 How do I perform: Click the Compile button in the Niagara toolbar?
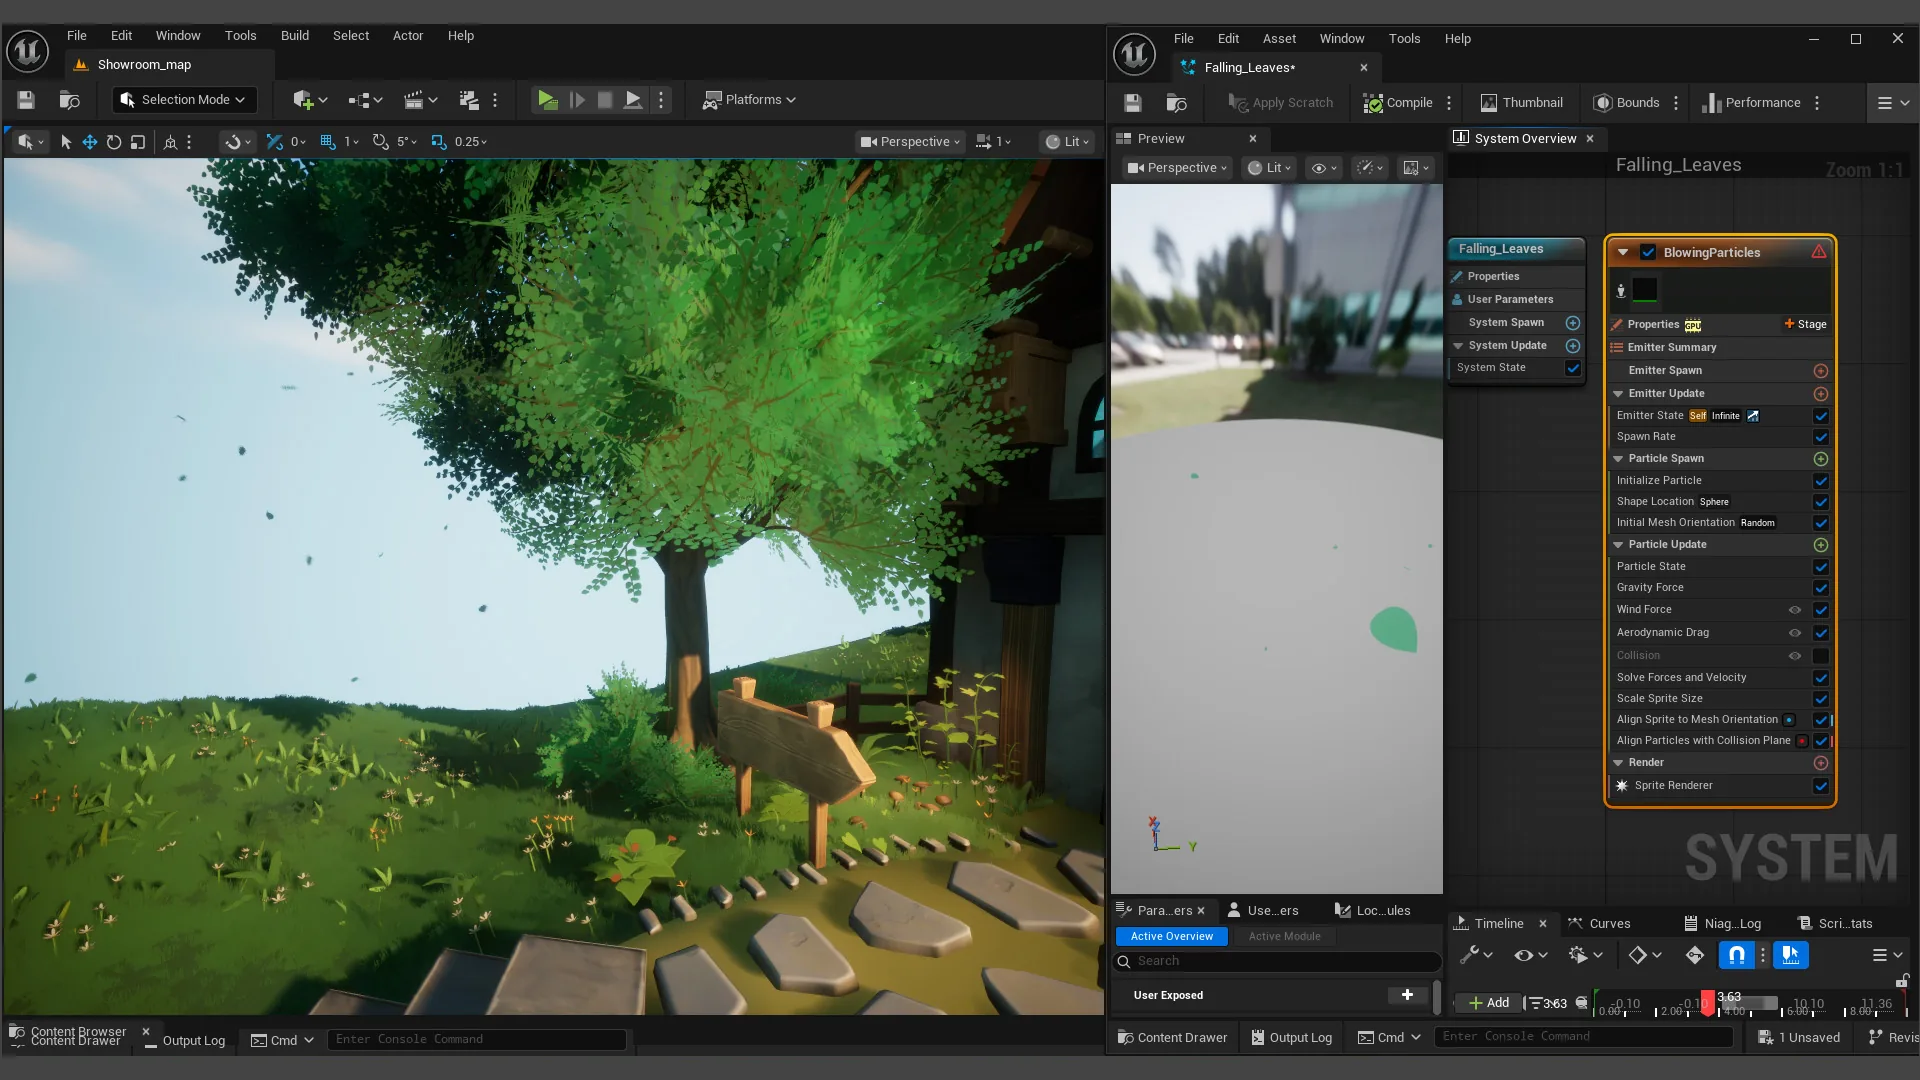[x=1398, y=103]
